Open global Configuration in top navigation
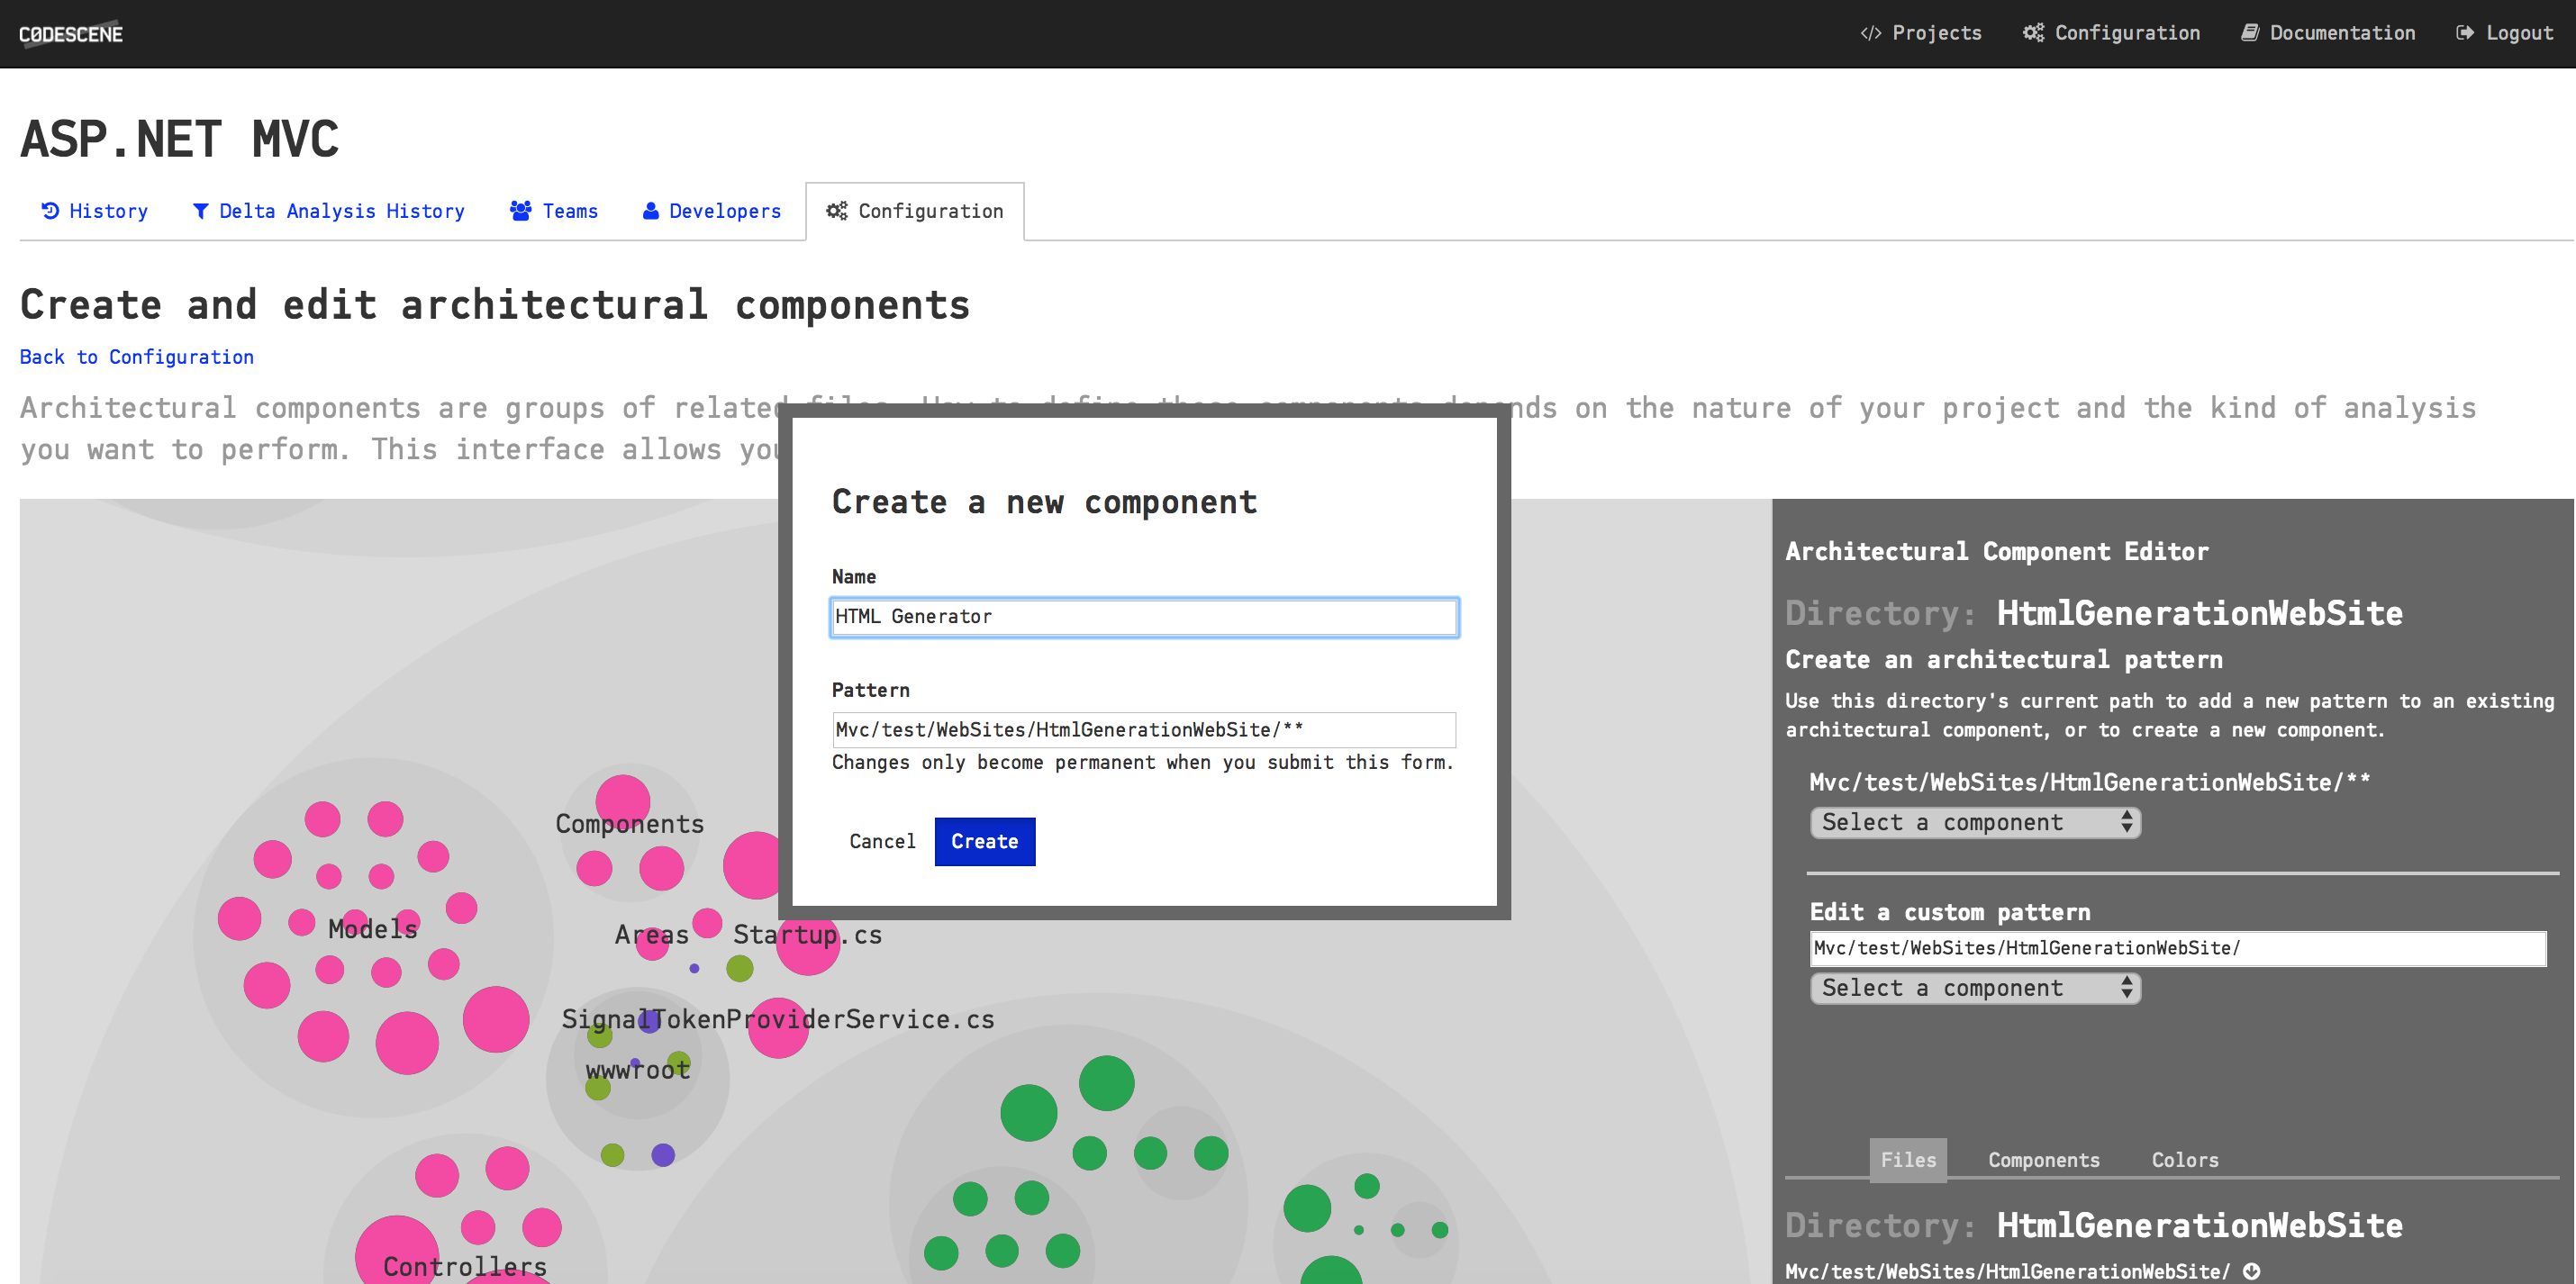Viewport: 2576px width, 1284px height. [x=2111, y=33]
